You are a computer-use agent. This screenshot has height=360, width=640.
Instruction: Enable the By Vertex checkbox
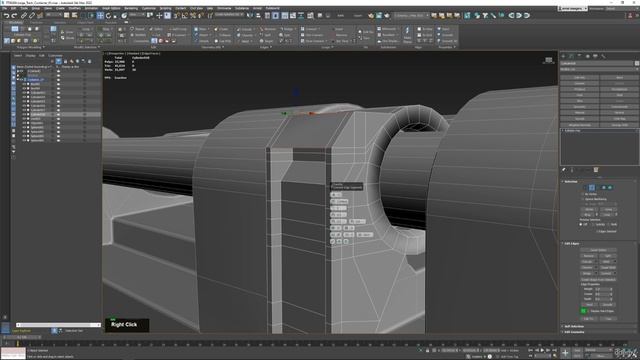point(582,194)
